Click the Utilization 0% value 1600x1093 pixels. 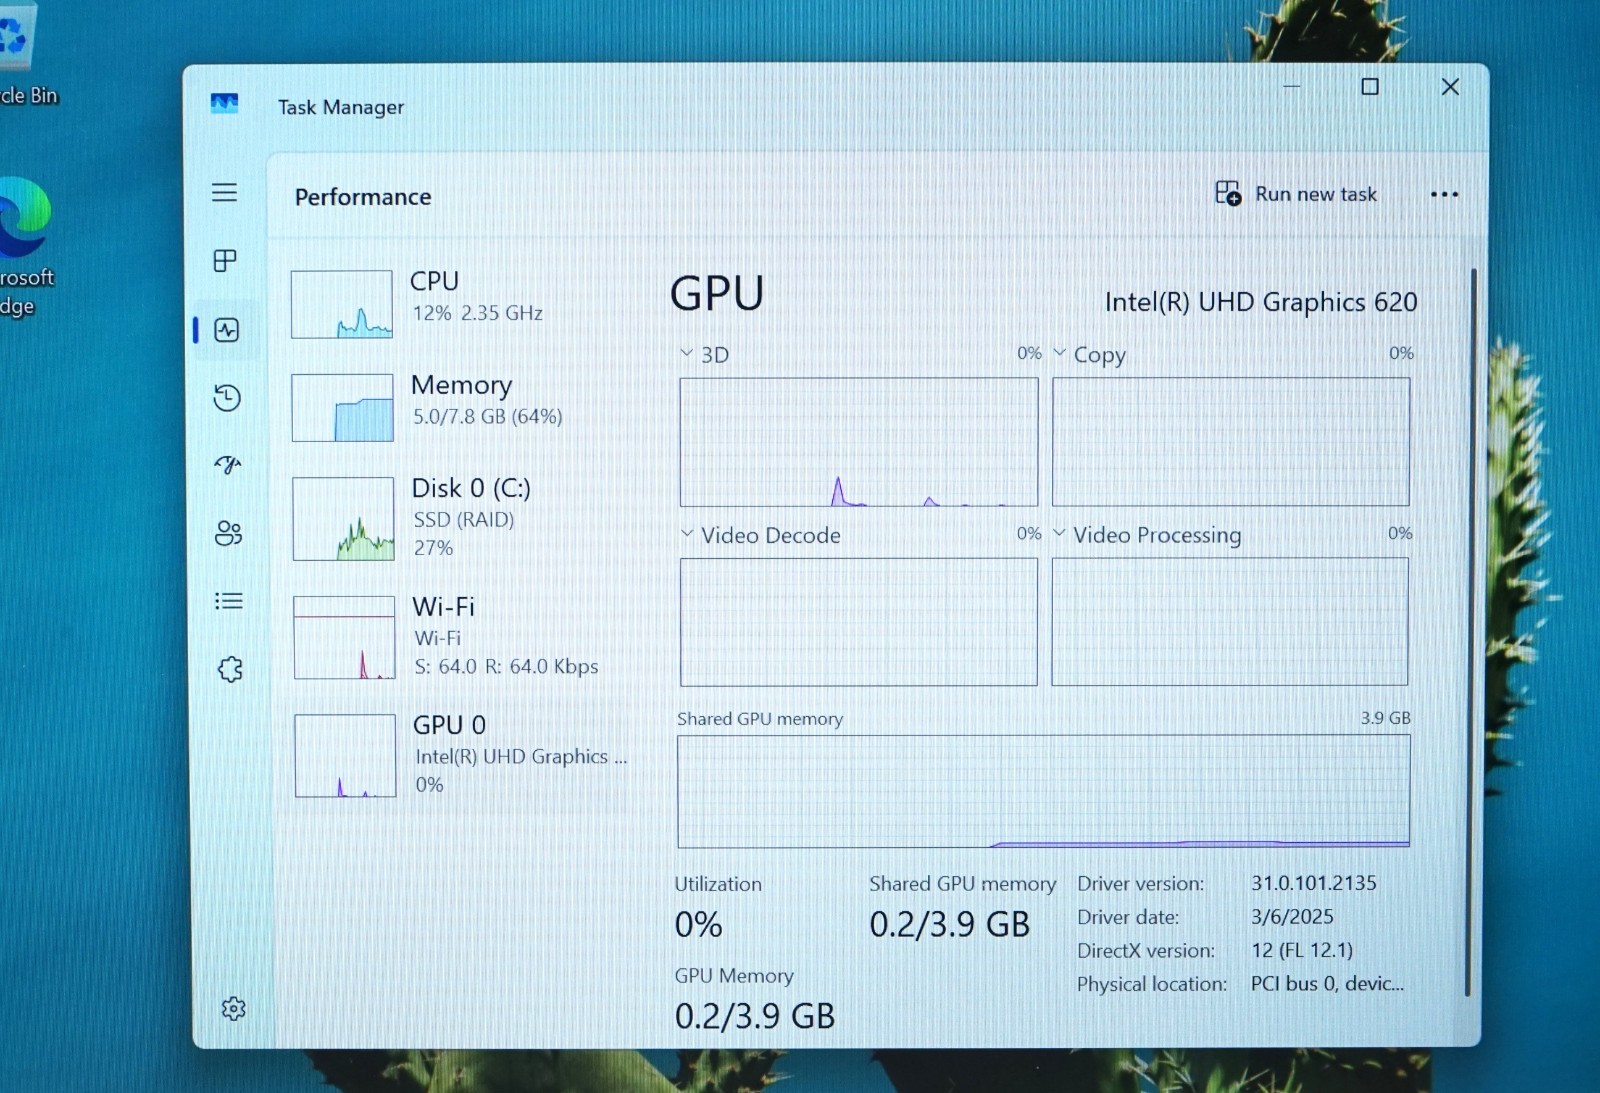tap(698, 925)
